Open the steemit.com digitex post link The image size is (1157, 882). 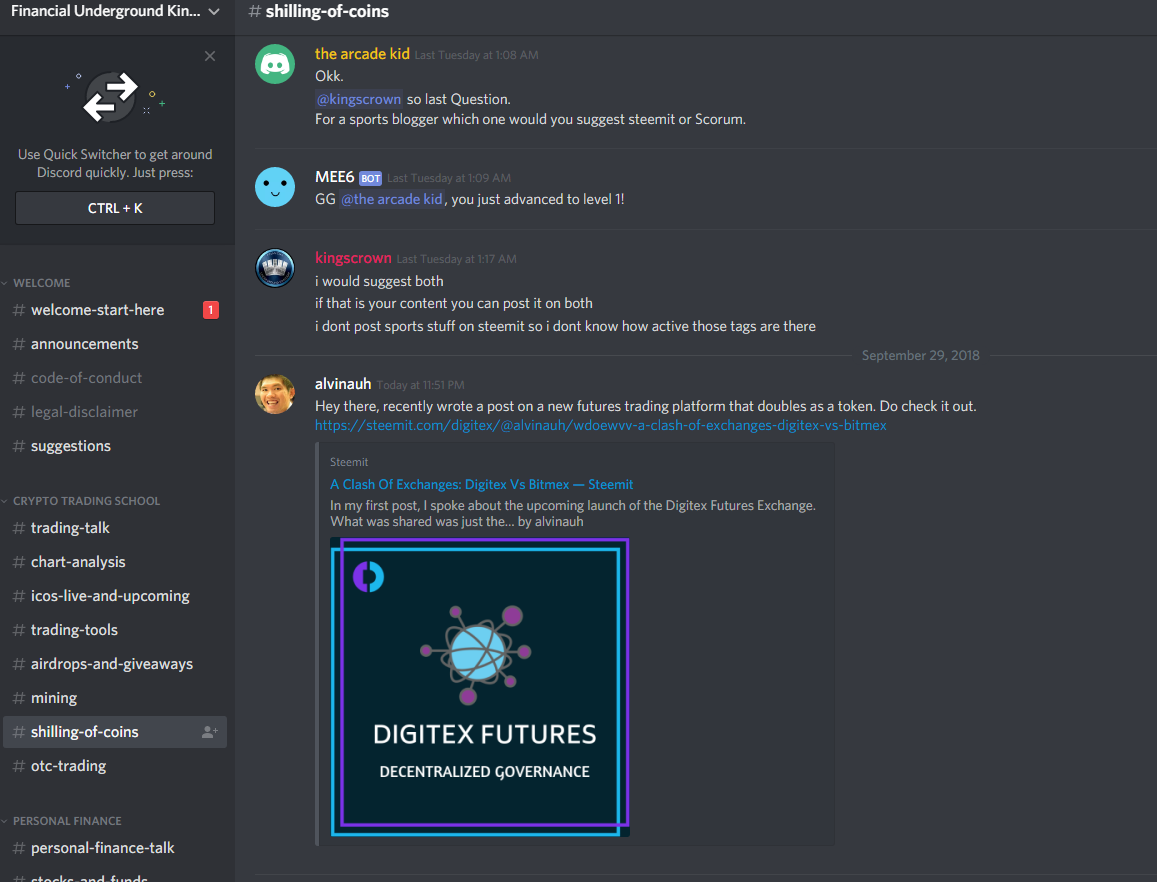click(601, 425)
